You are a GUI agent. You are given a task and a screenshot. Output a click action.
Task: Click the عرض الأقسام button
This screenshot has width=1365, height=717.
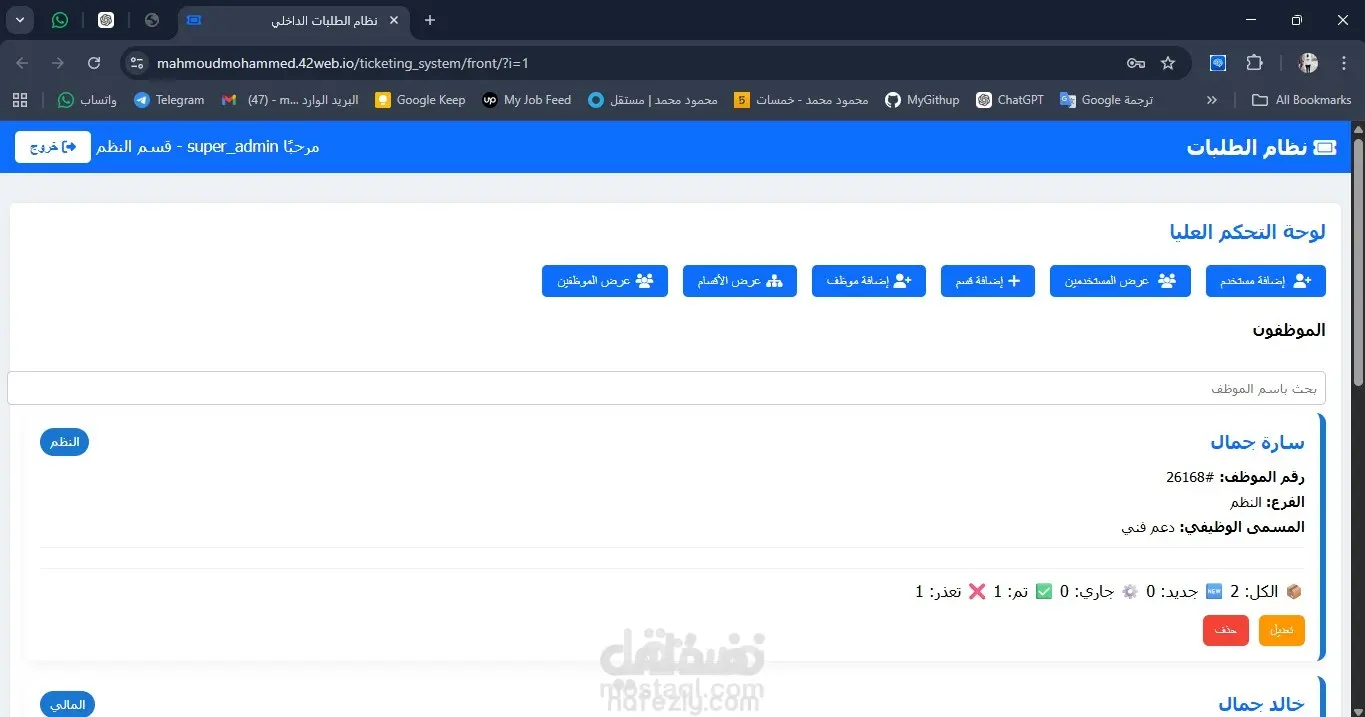[740, 281]
